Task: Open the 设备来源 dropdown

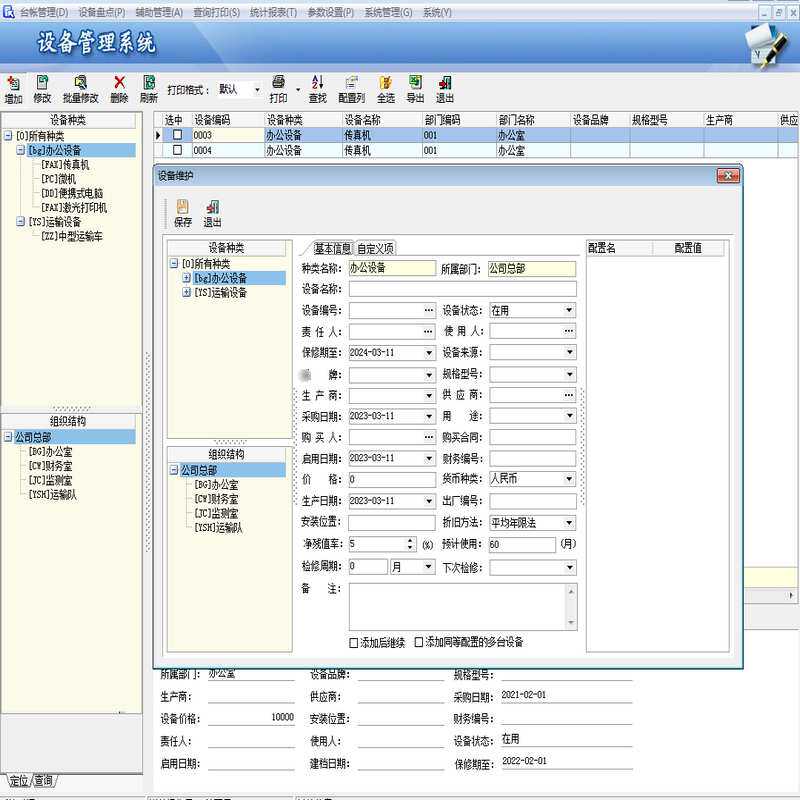Action: 569,352
